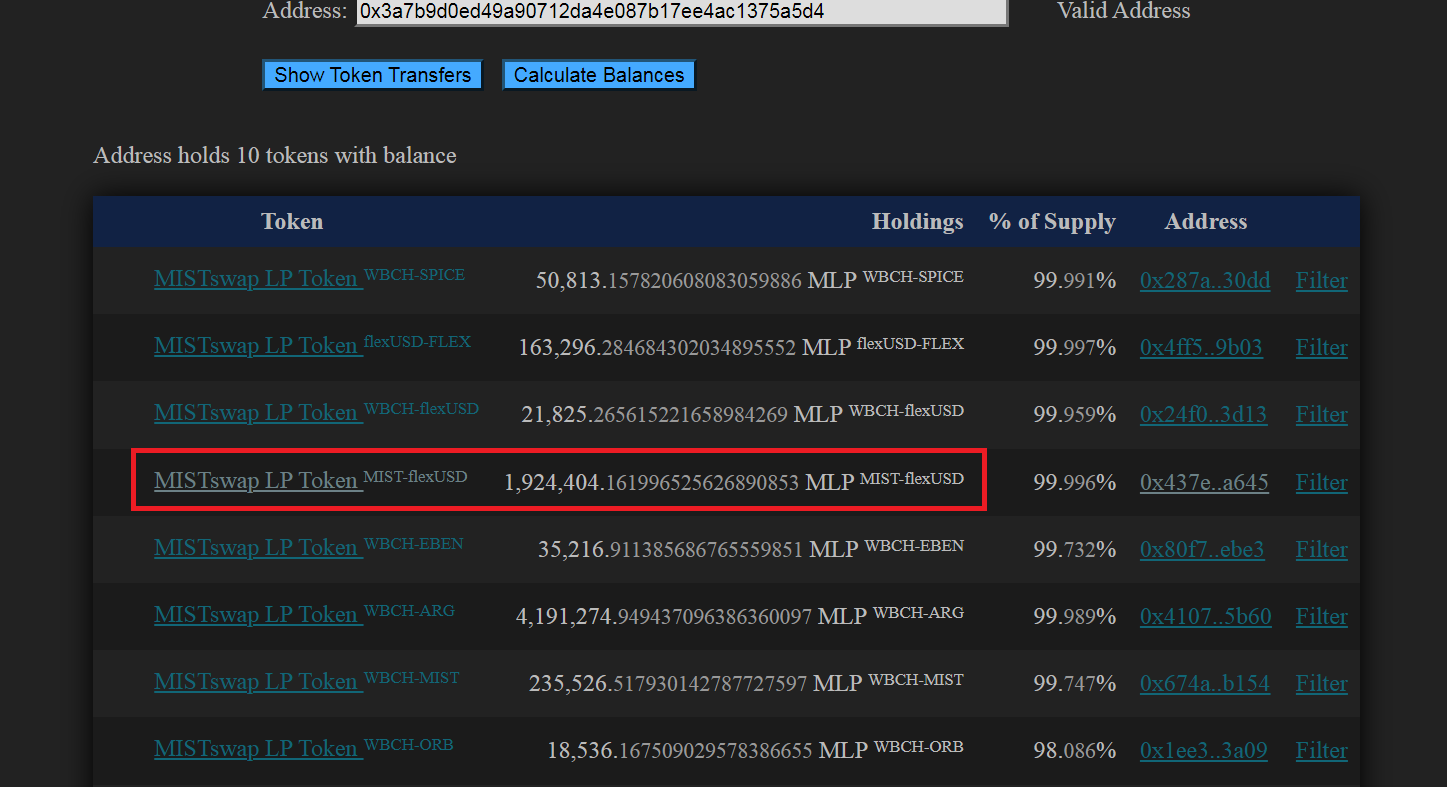Viewport: 1447px width, 787px height.
Task: Click supply percentage 99.989%
Action: [1075, 616]
